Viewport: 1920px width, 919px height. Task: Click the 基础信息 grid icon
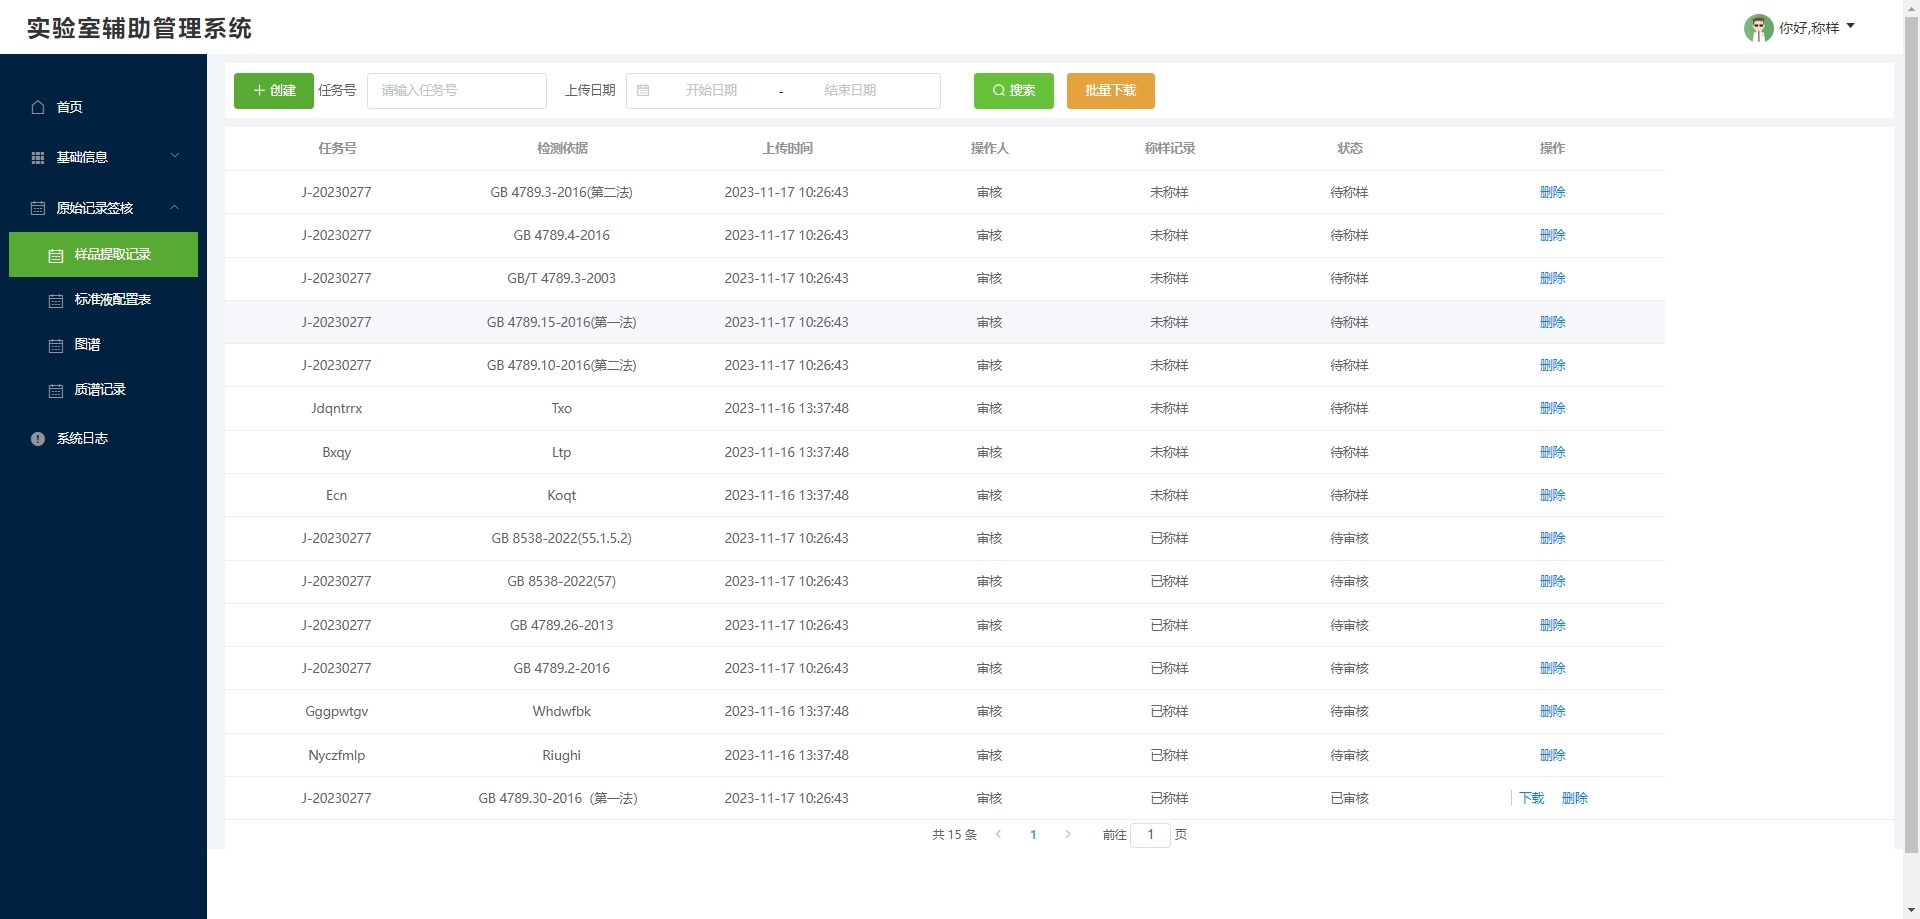(38, 158)
